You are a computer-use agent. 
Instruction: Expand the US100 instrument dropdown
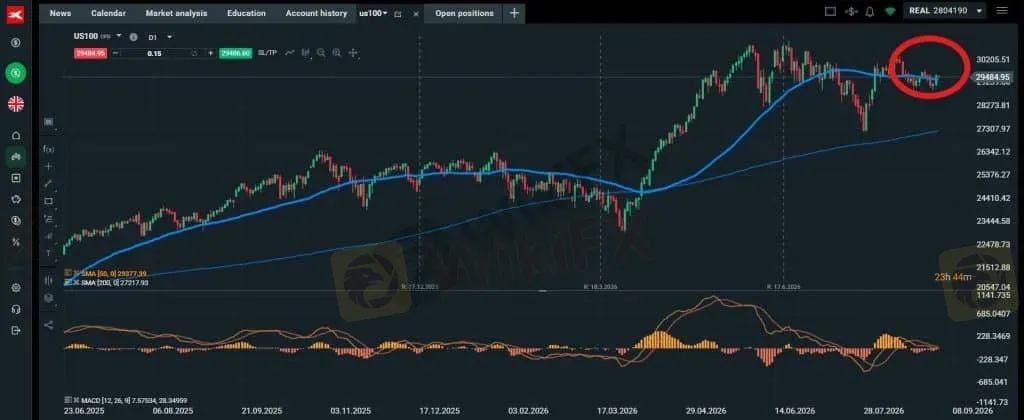click(119, 37)
